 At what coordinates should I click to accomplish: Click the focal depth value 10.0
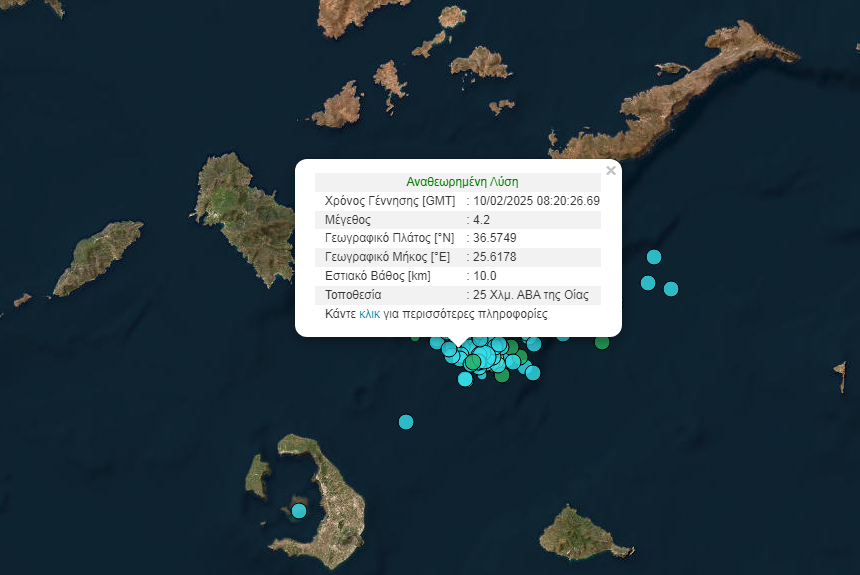(x=484, y=275)
